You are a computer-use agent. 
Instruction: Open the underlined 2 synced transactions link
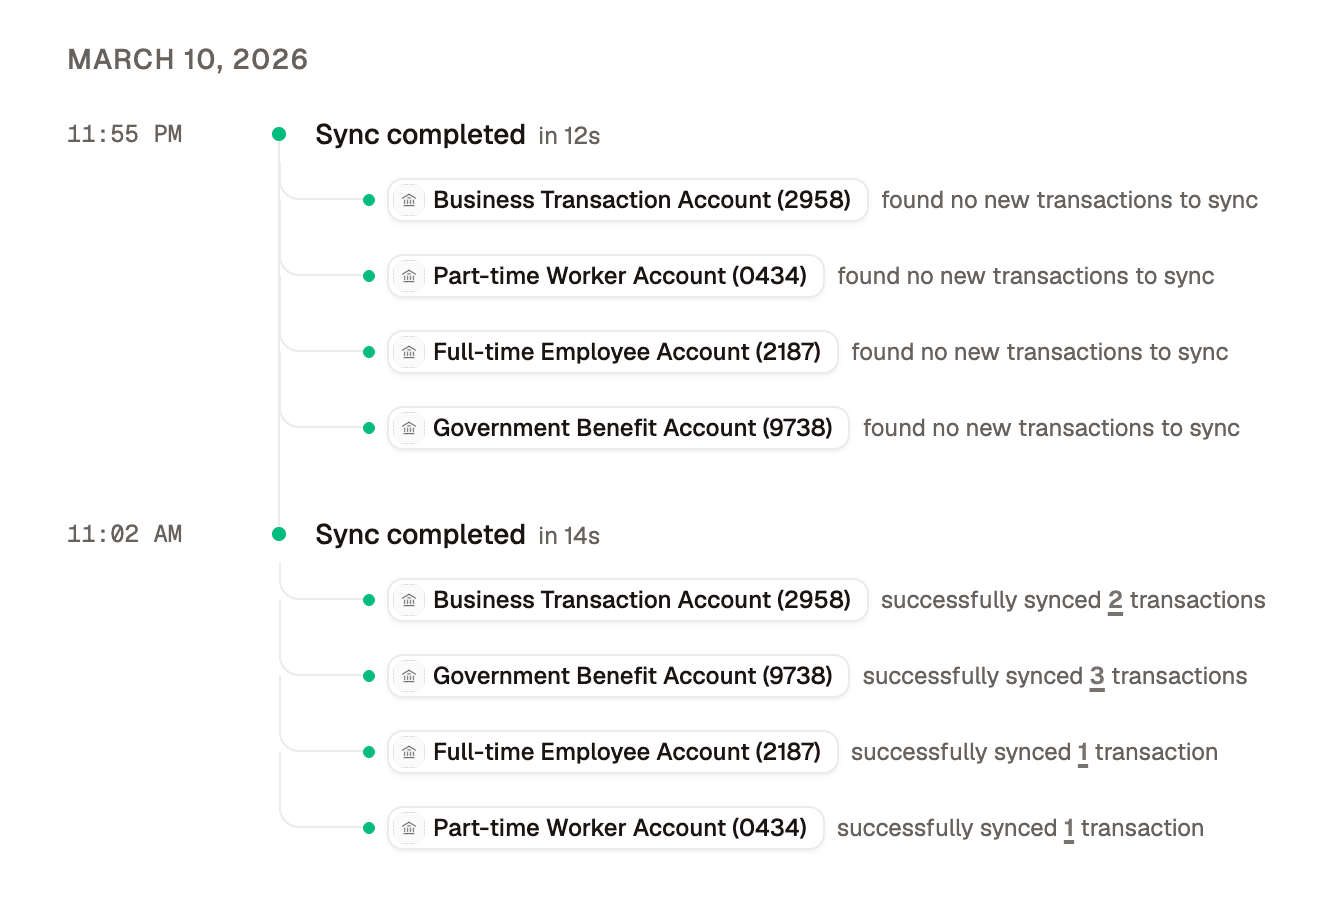1115,600
